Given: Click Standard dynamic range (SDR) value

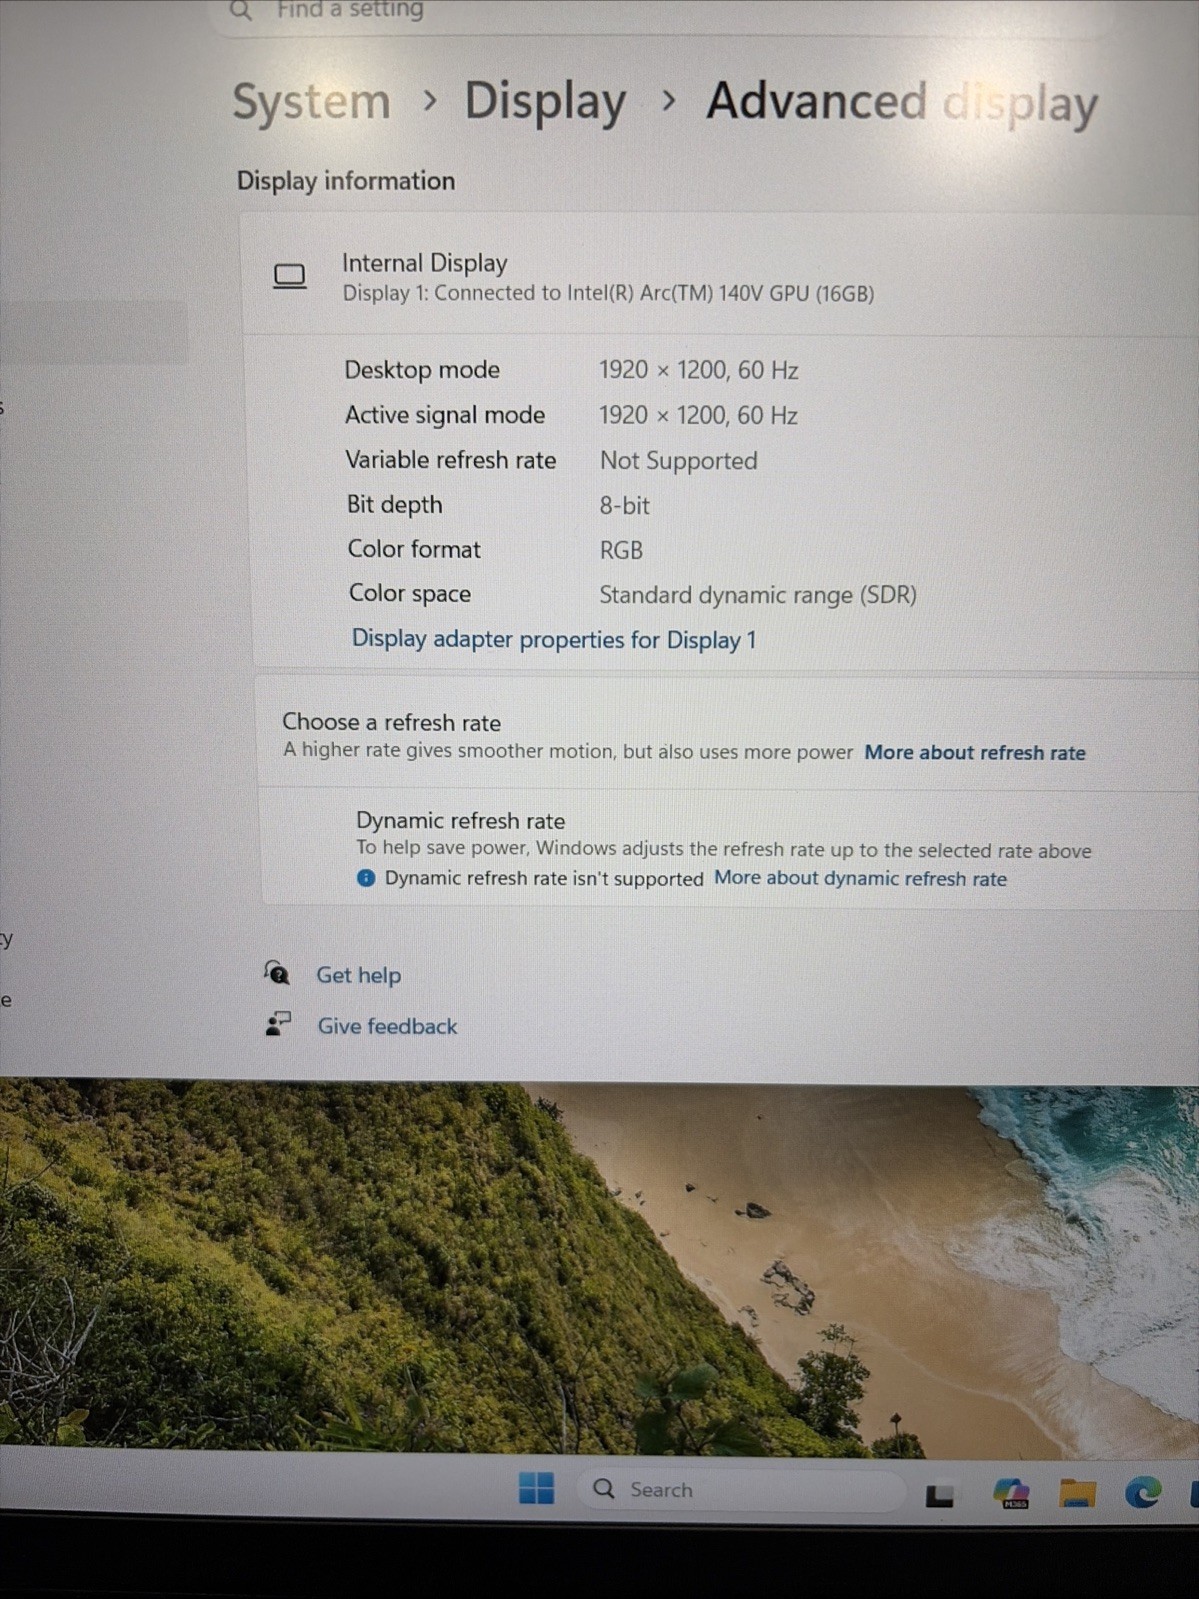Looking at the screenshot, I should click(758, 595).
